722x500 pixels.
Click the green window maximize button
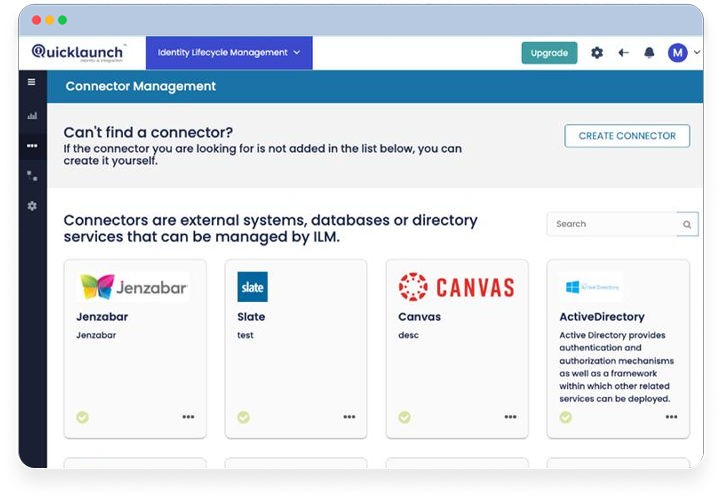pos(63,20)
